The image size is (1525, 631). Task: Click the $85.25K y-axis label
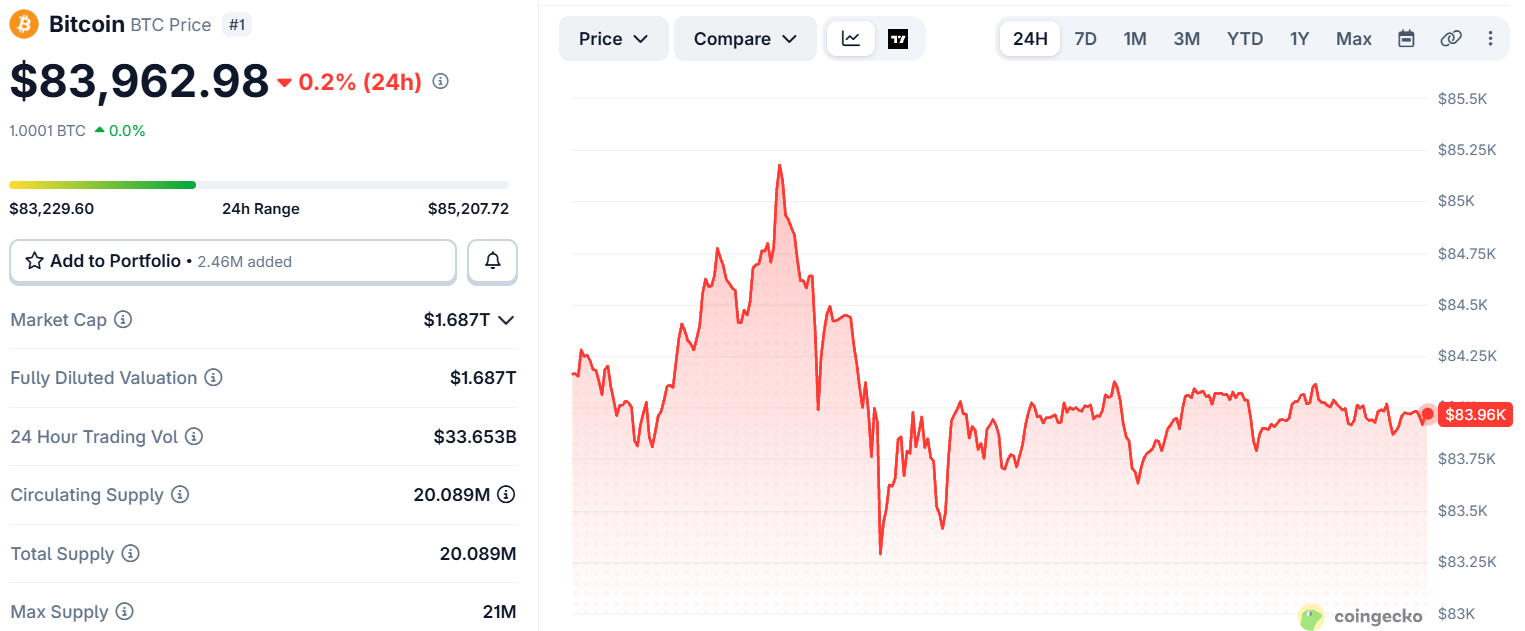[1467, 150]
